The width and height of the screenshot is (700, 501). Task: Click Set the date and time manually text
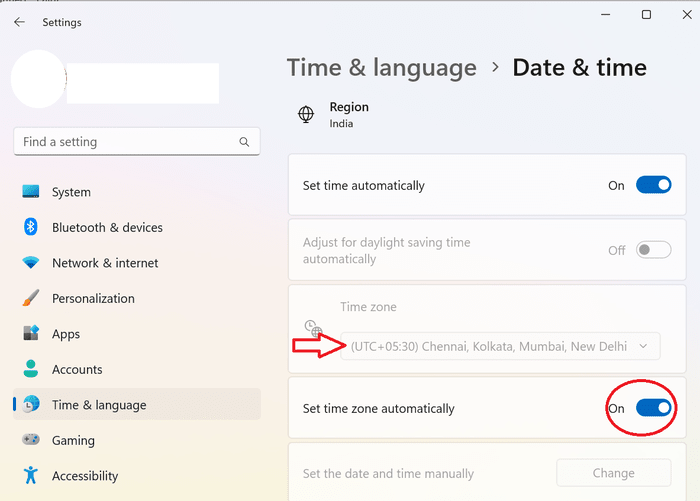388,473
